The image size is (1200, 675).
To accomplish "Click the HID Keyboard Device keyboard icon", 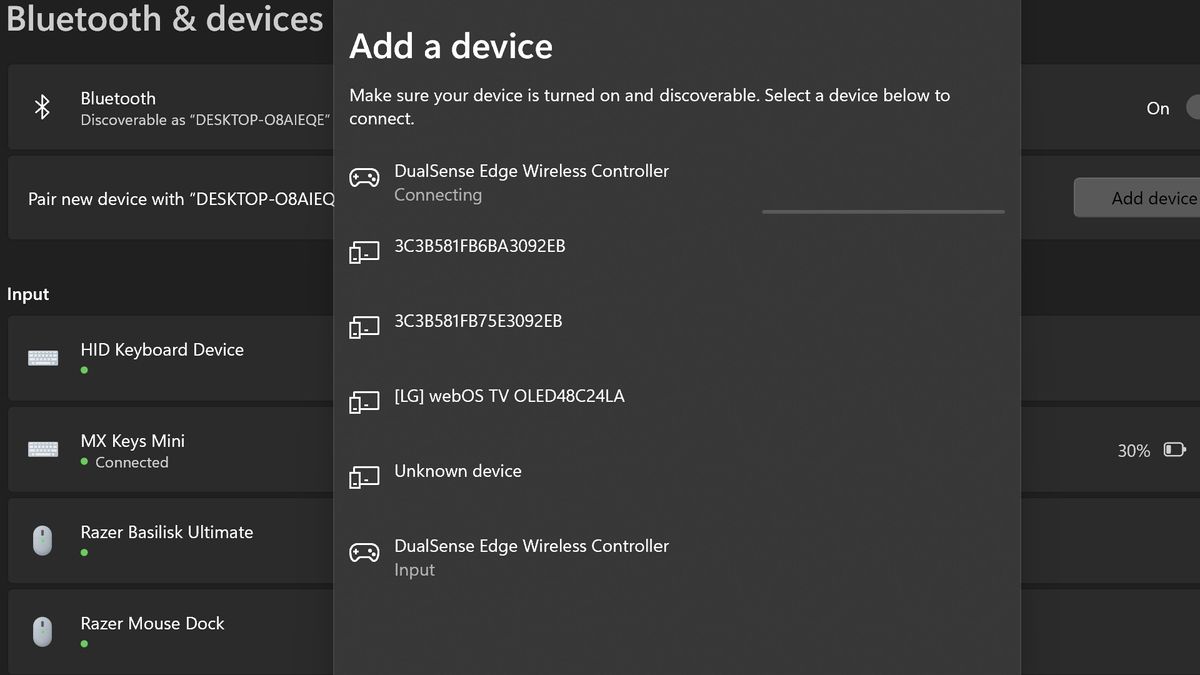I will 42,357.
